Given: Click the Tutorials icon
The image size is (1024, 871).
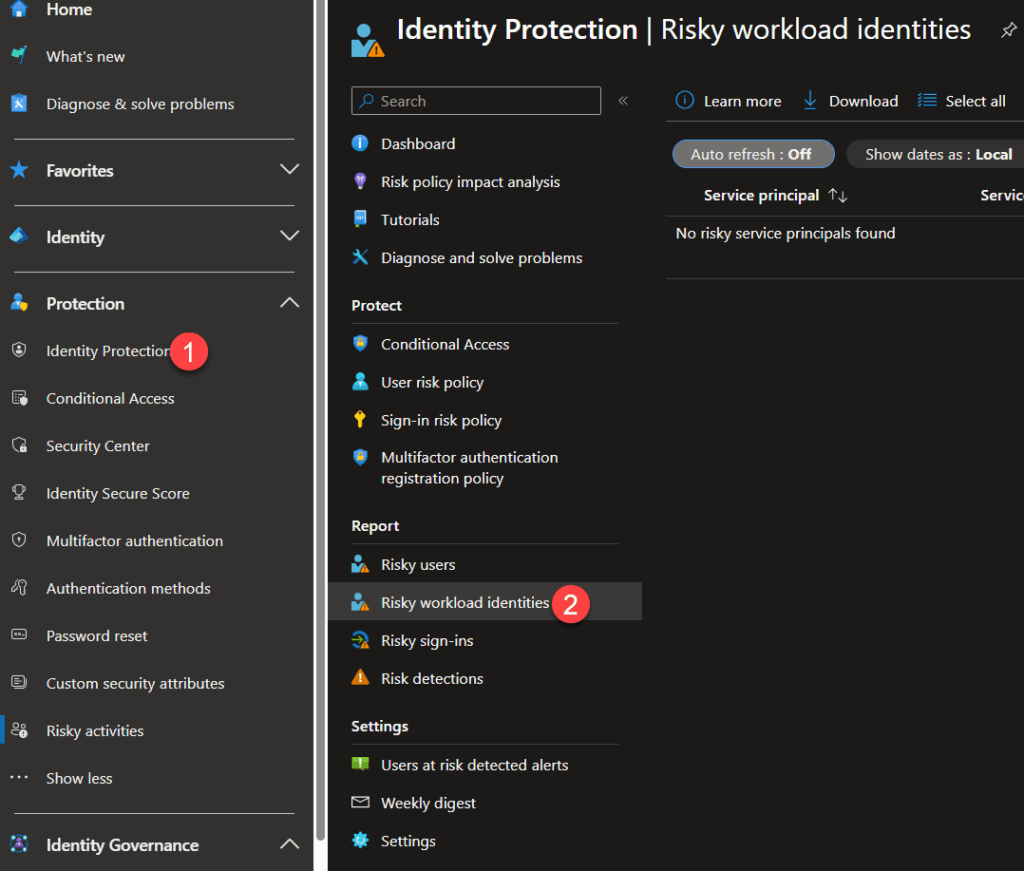Looking at the screenshot, I should (x=360, y=219).
